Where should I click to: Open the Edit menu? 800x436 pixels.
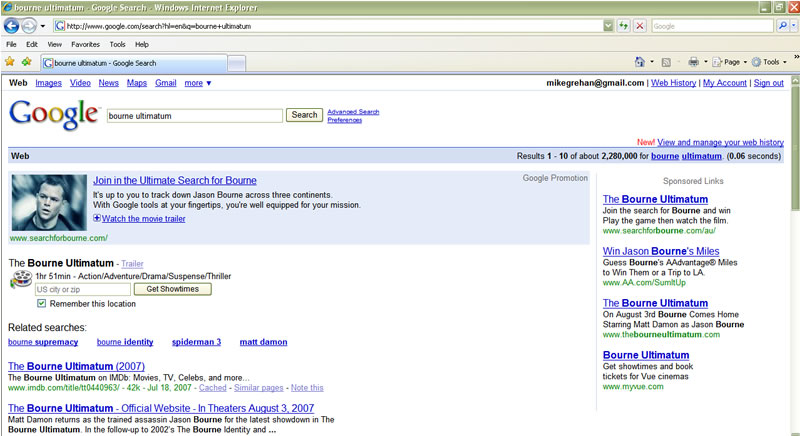pos(32,44)
